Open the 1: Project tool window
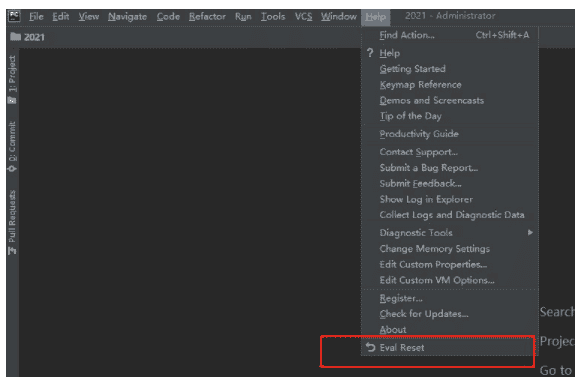 13,79
